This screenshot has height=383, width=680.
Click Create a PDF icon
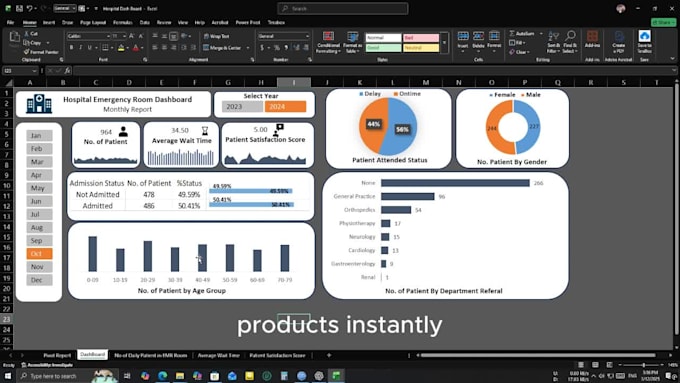pyautogui.click(x=618, y=42)
